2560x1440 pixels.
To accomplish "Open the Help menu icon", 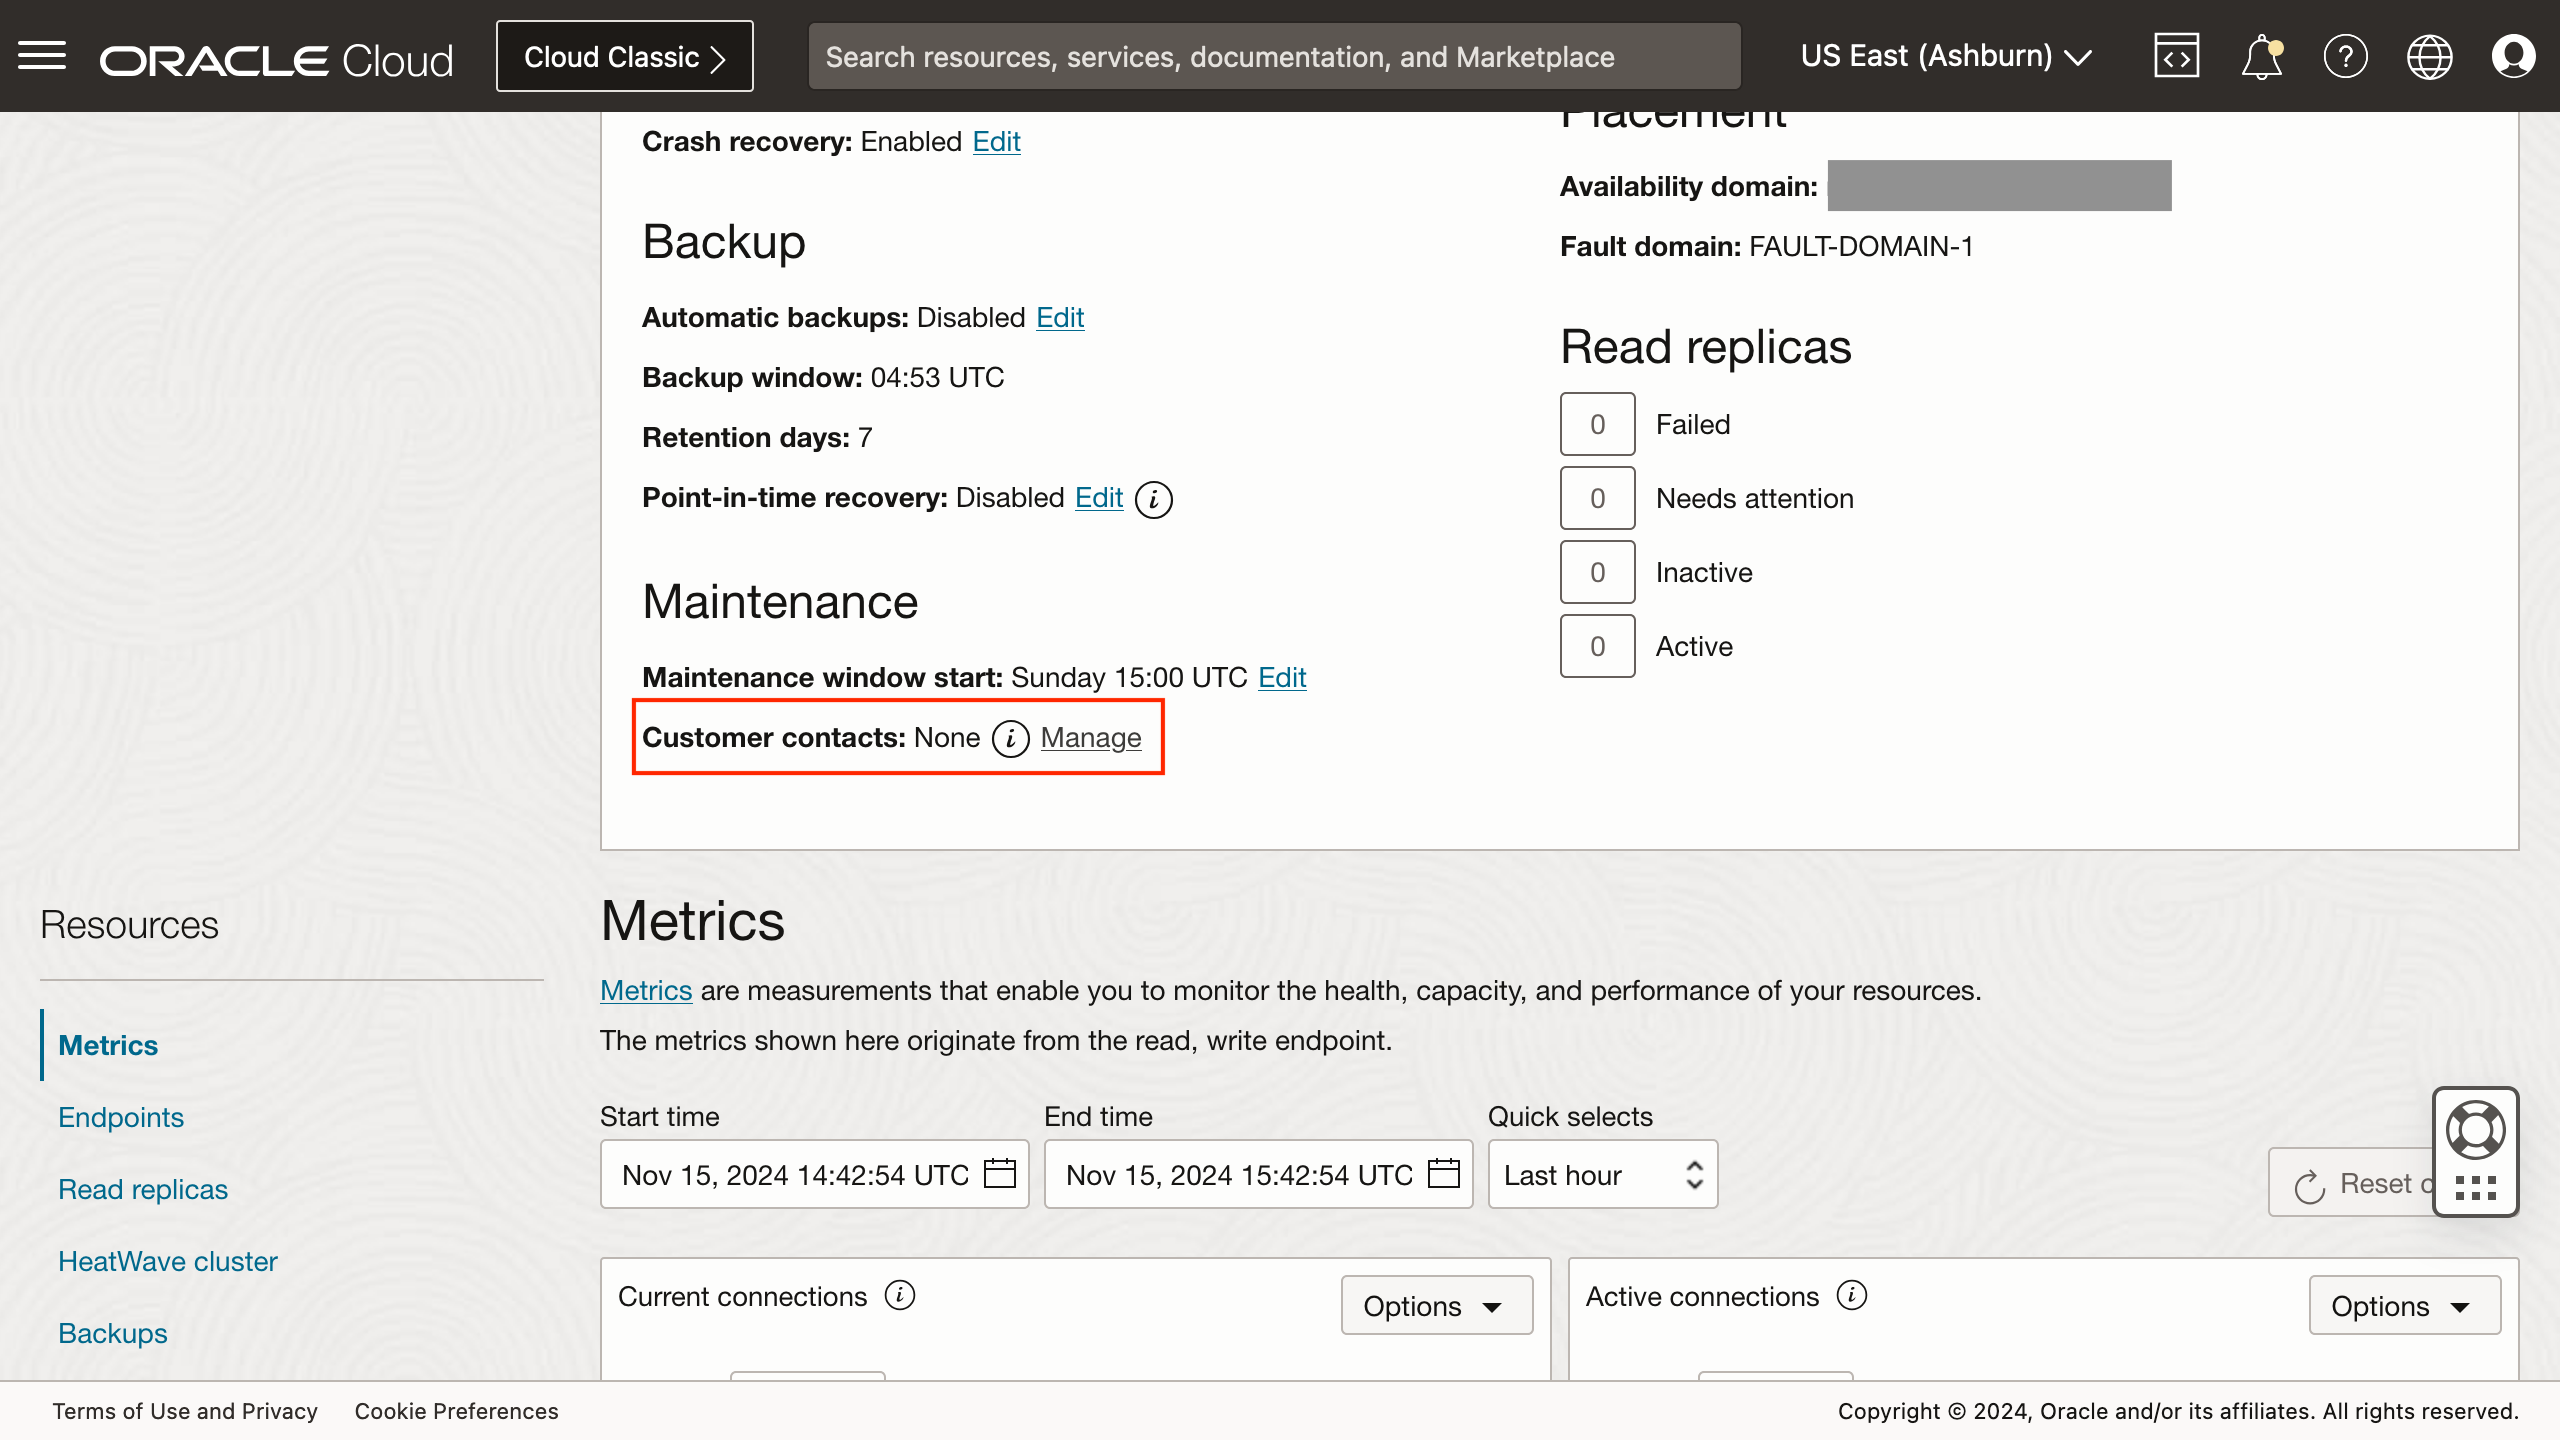I will (2346, 55).
